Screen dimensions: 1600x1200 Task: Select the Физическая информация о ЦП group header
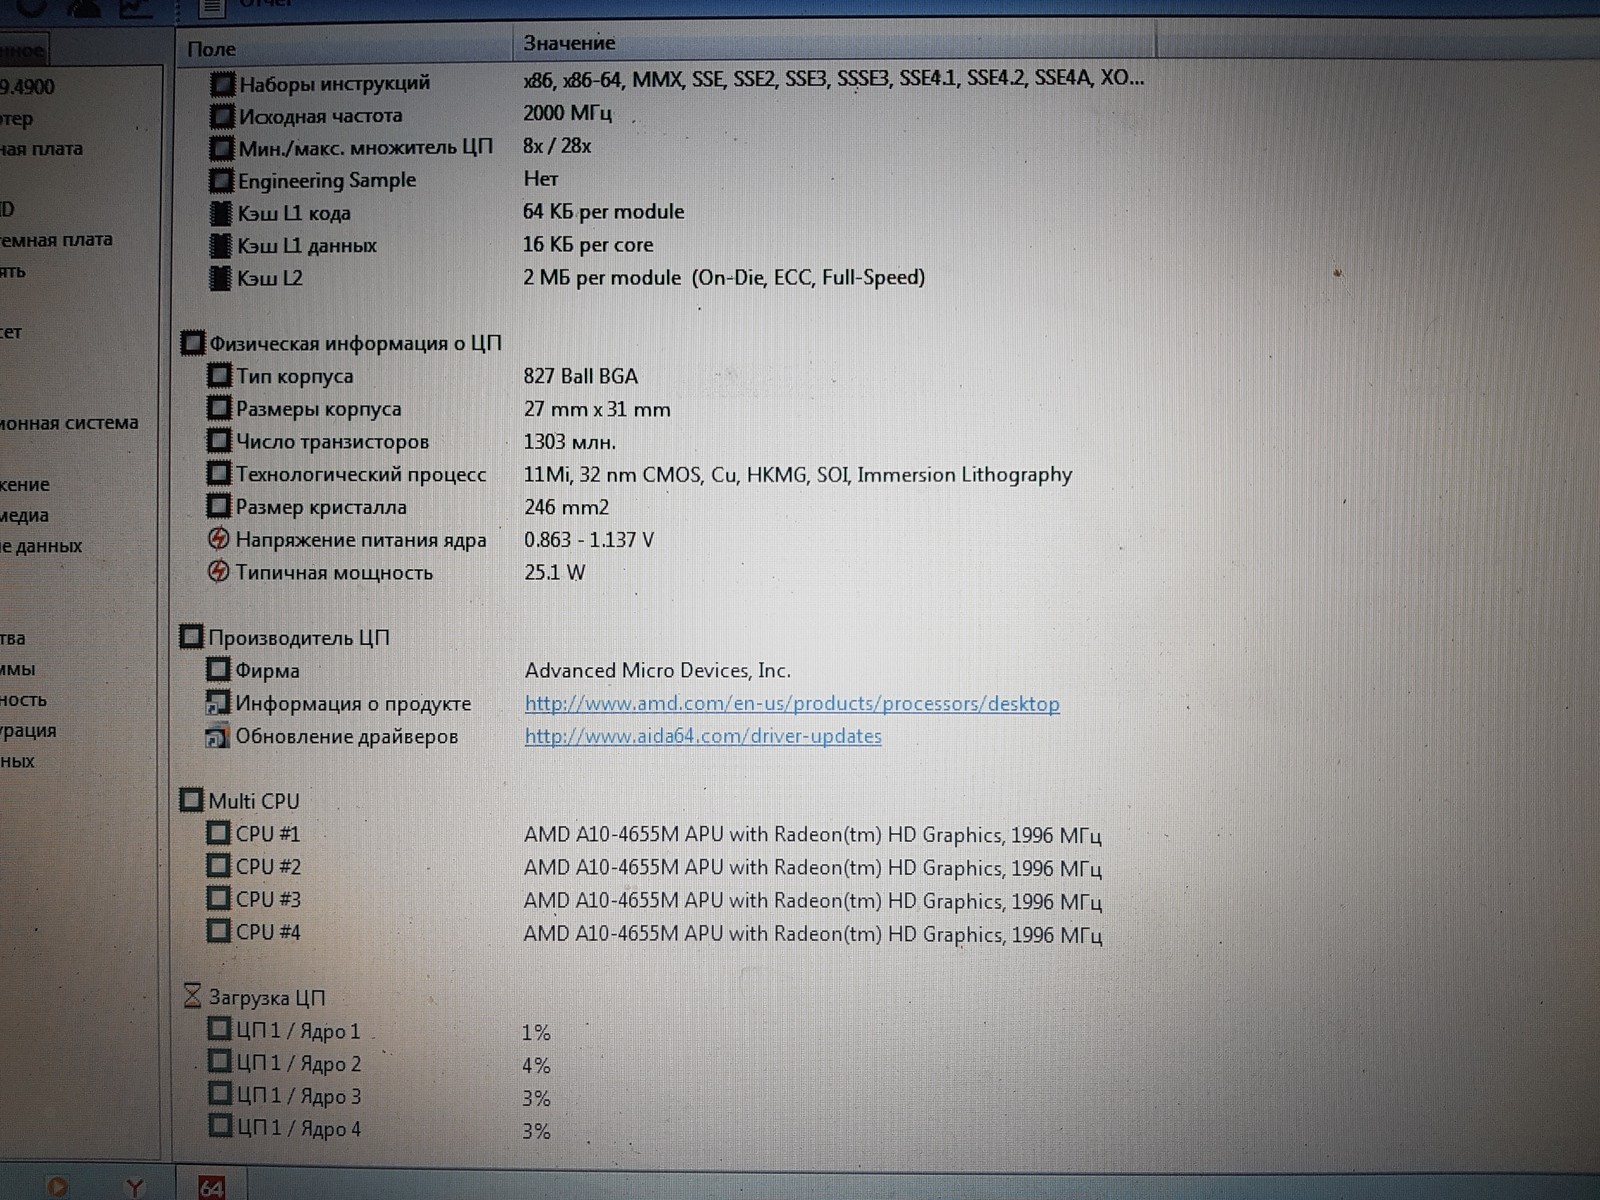354,344
